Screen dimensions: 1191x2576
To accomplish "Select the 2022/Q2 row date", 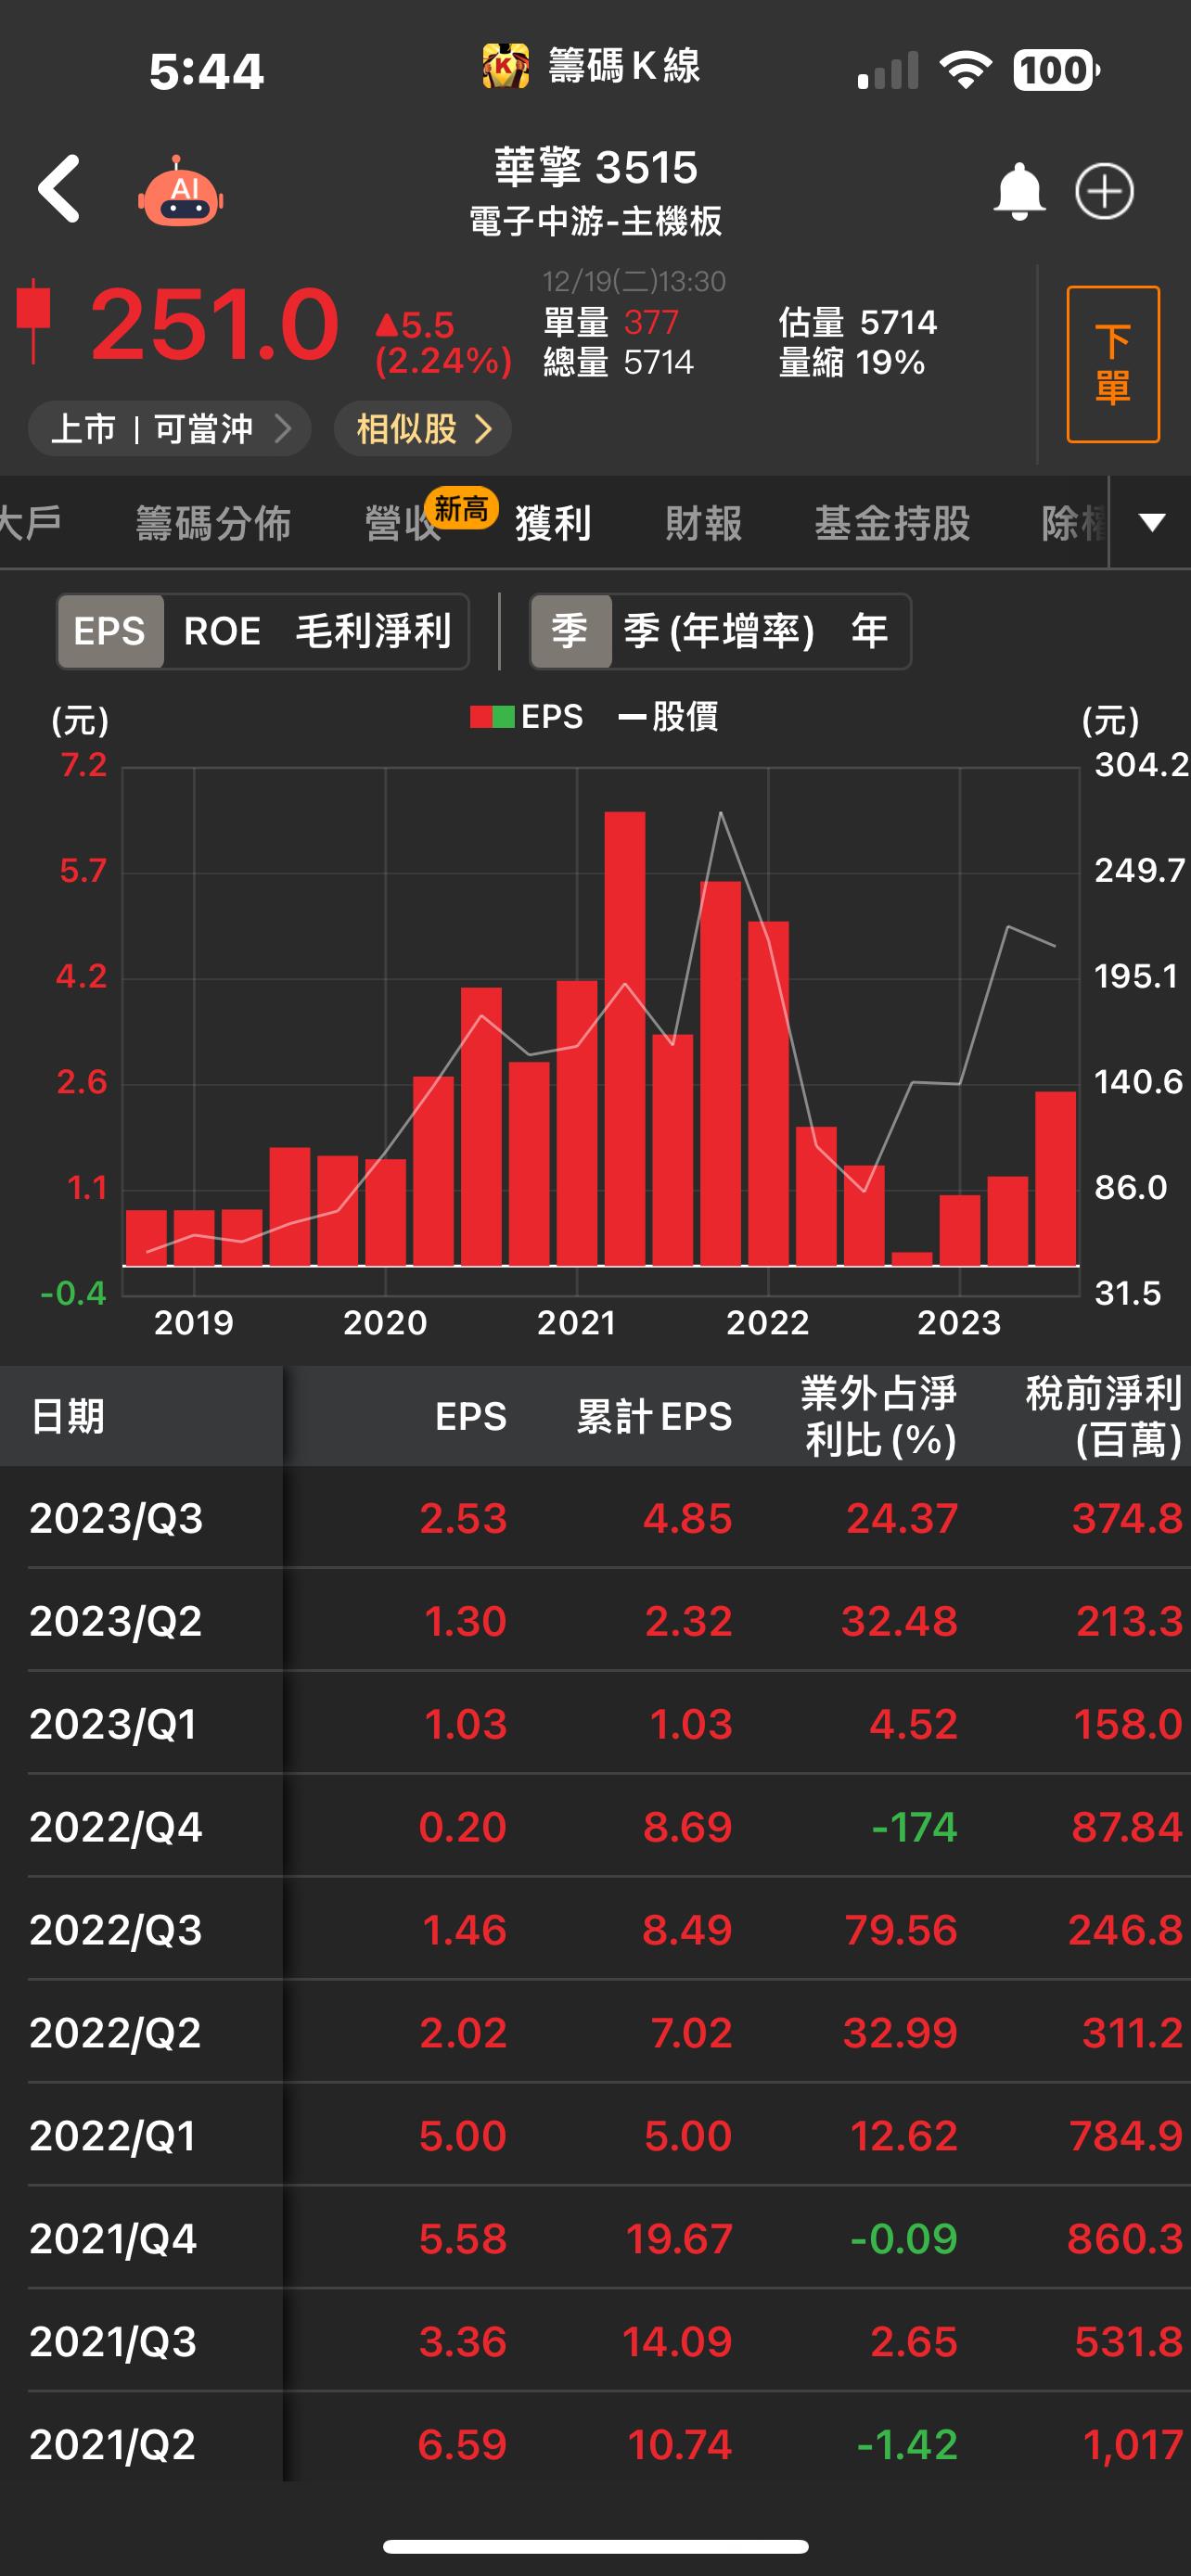I will click(116, 2033).
